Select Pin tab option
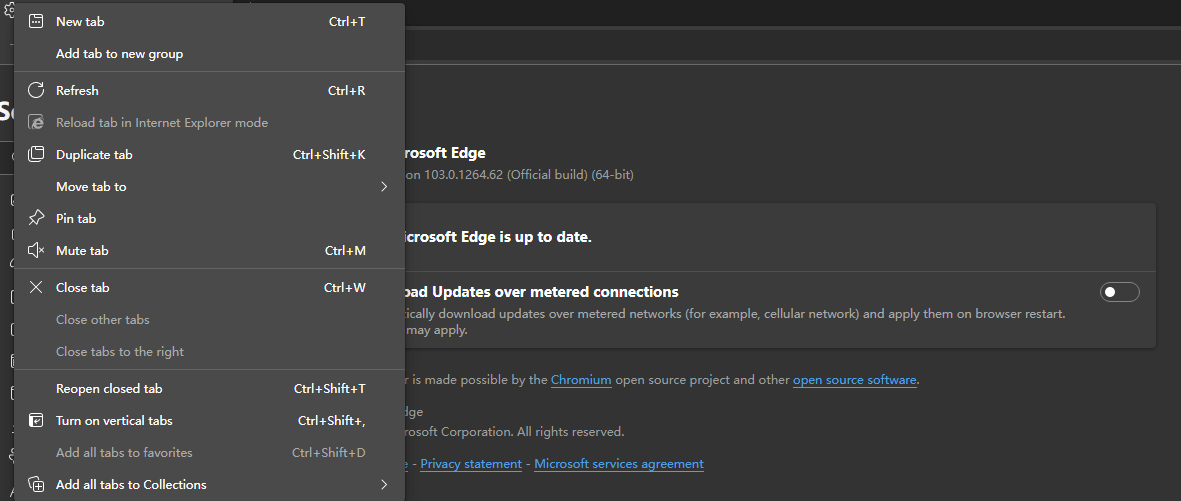This screenshot has height=501, width=1181. click(209, 218)
